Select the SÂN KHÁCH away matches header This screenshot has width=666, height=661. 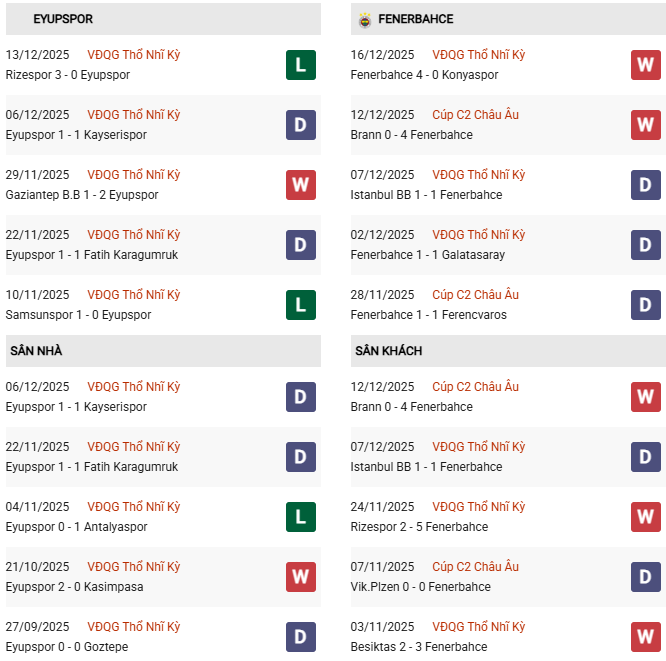click(x=388, y=351)
